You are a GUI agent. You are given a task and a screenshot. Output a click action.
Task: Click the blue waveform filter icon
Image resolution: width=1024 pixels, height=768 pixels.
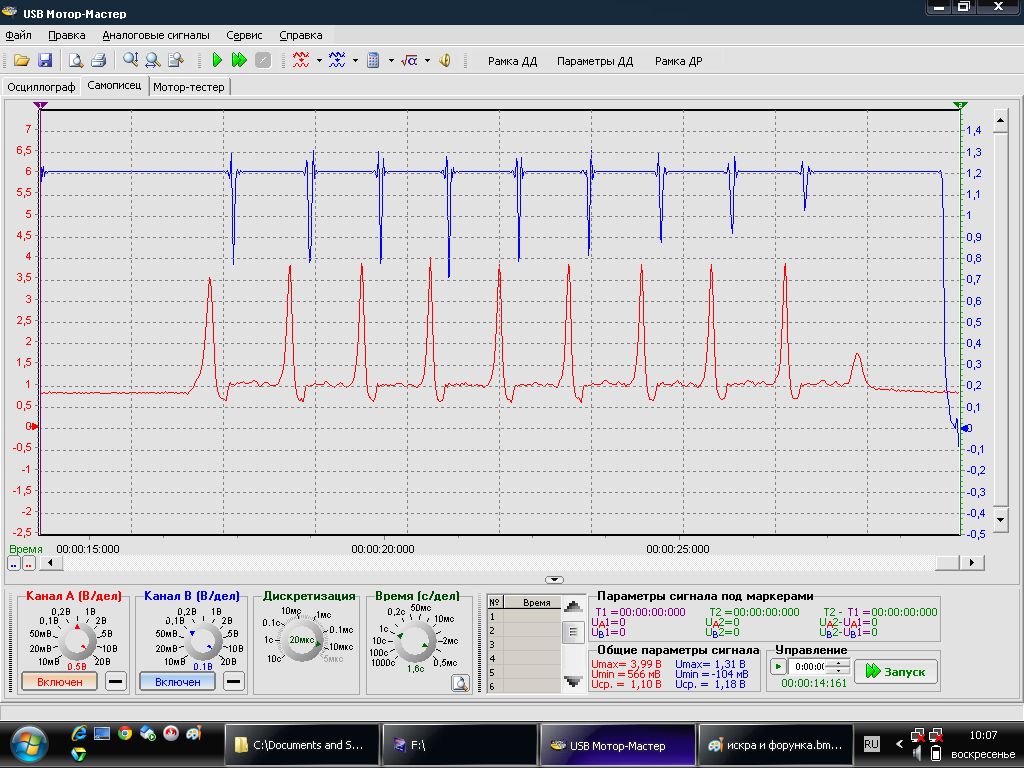tap(337, 61)
